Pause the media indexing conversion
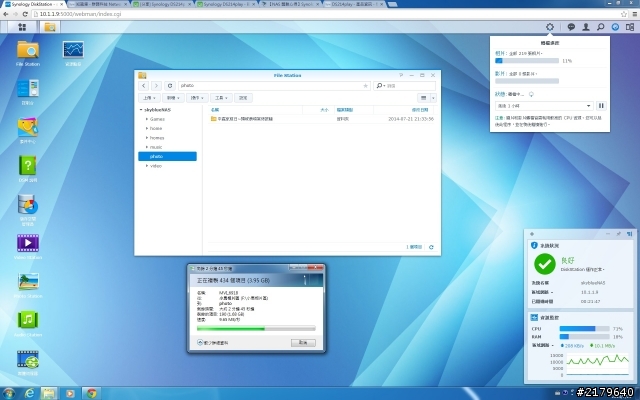The image size is (640, 400). (601, 106)
